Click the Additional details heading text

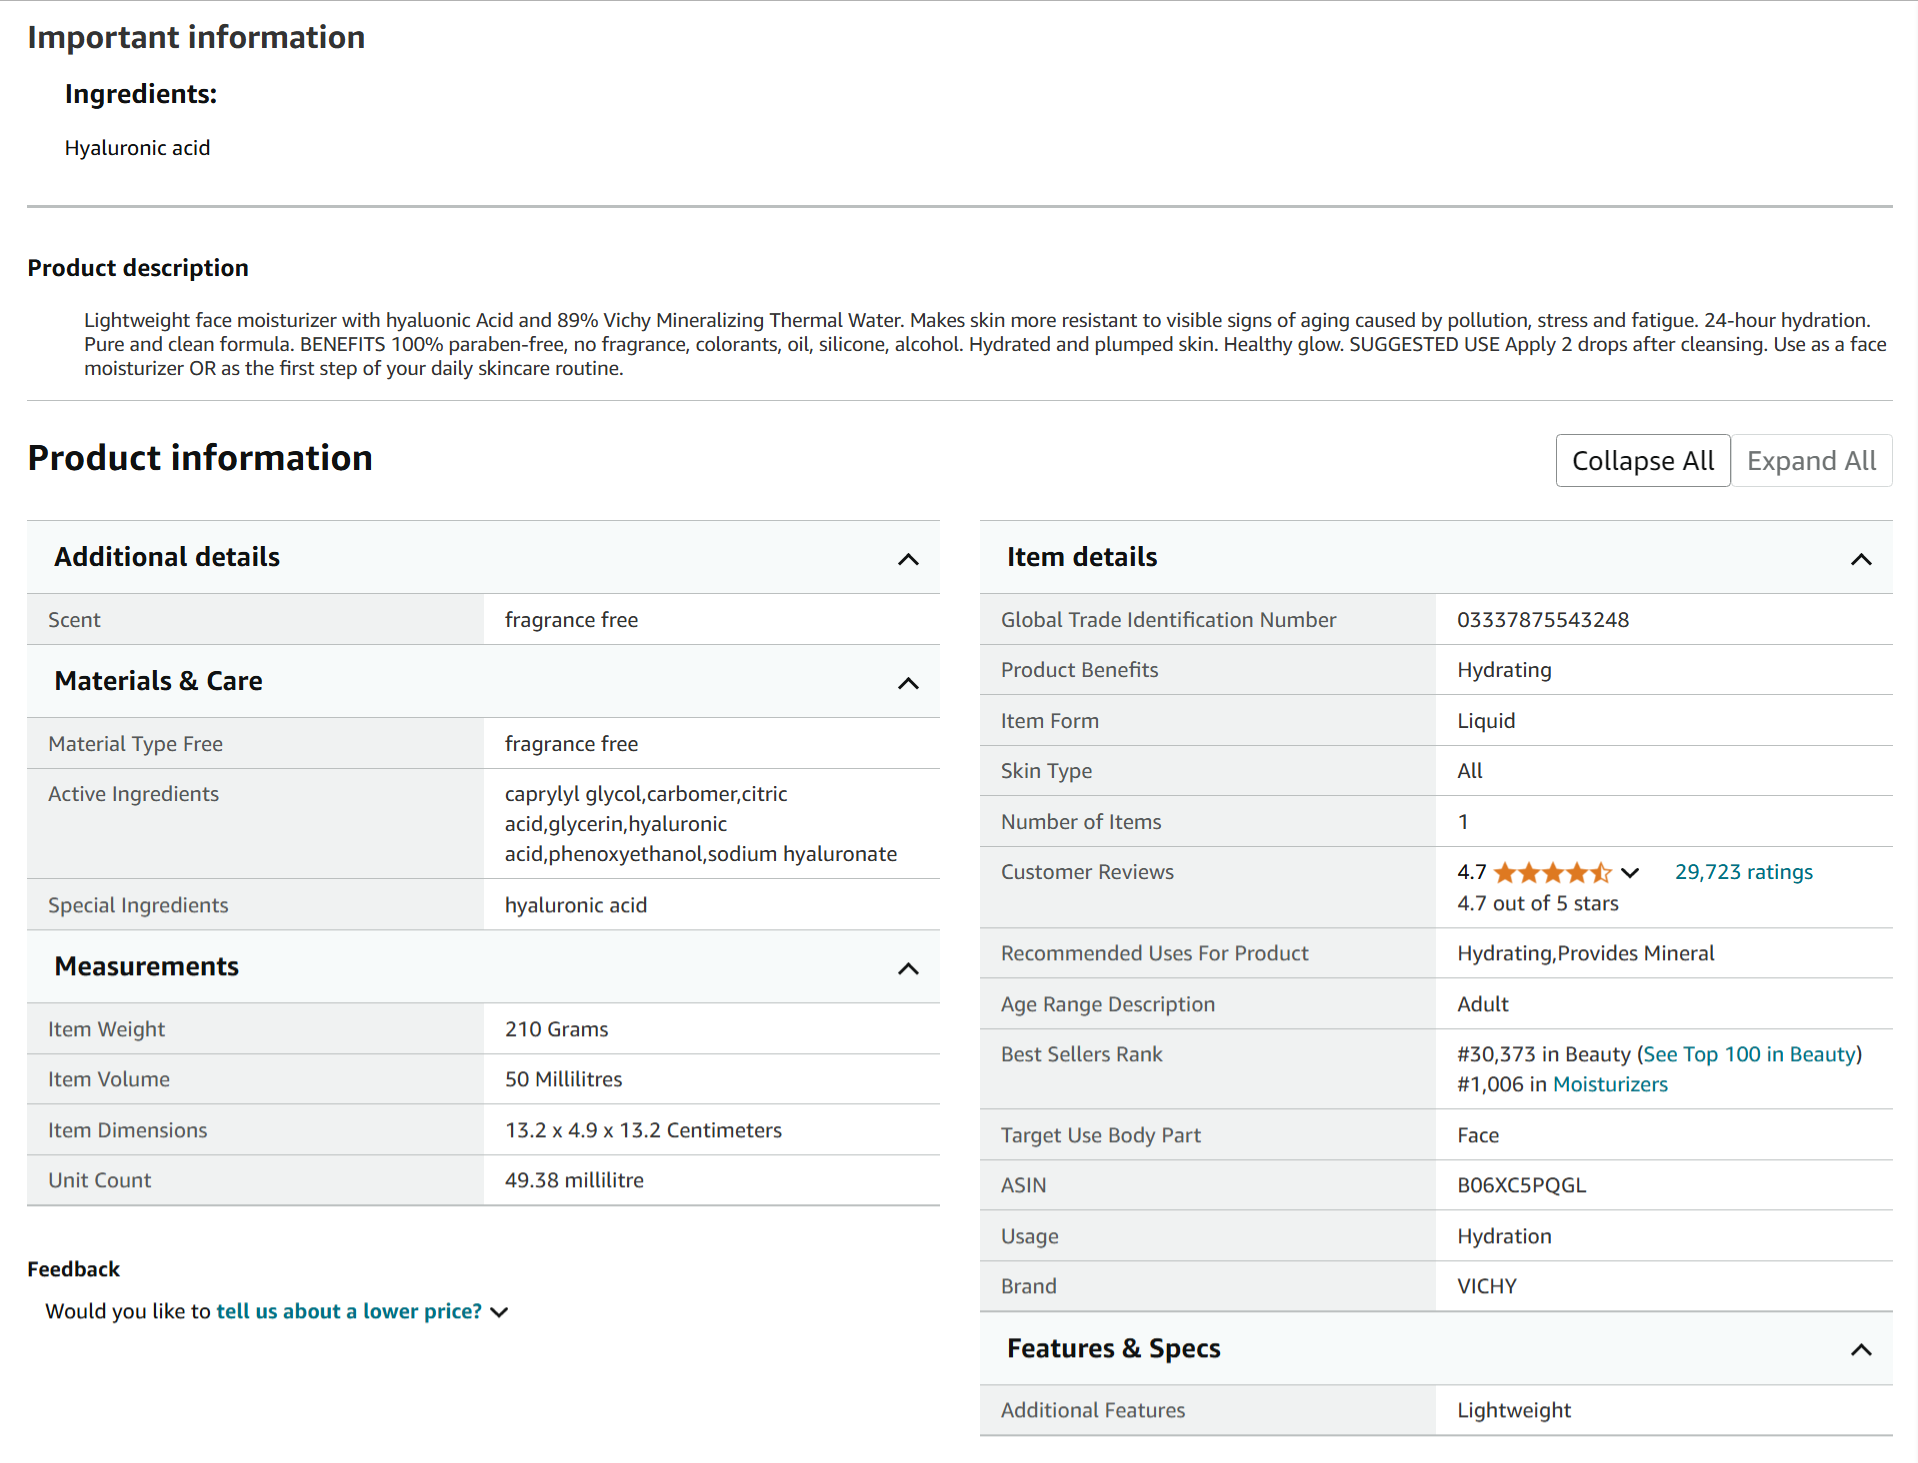pyautogui.click(x=167, y=557)
